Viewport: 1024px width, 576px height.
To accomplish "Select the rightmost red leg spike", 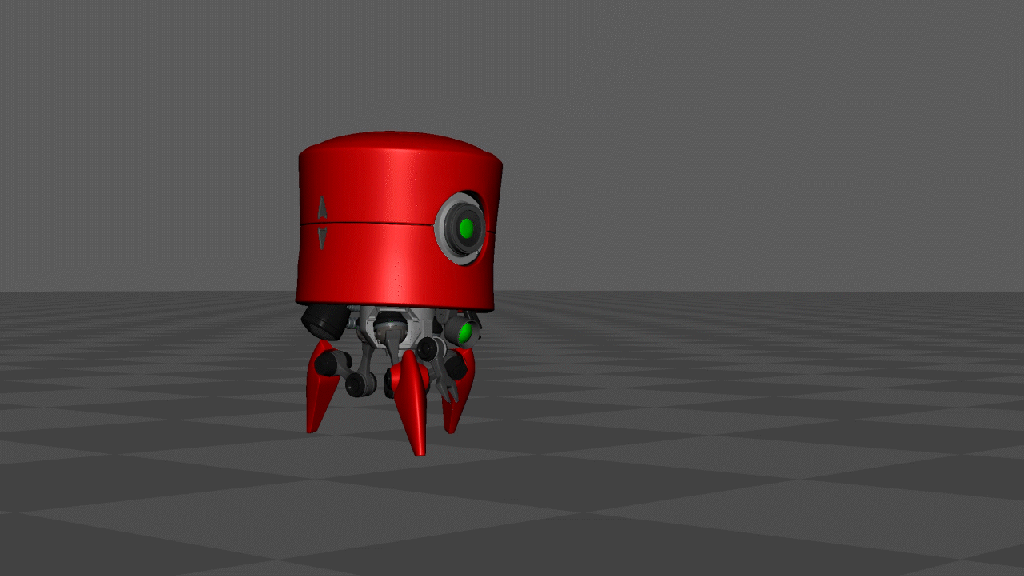I will (458, 395).
